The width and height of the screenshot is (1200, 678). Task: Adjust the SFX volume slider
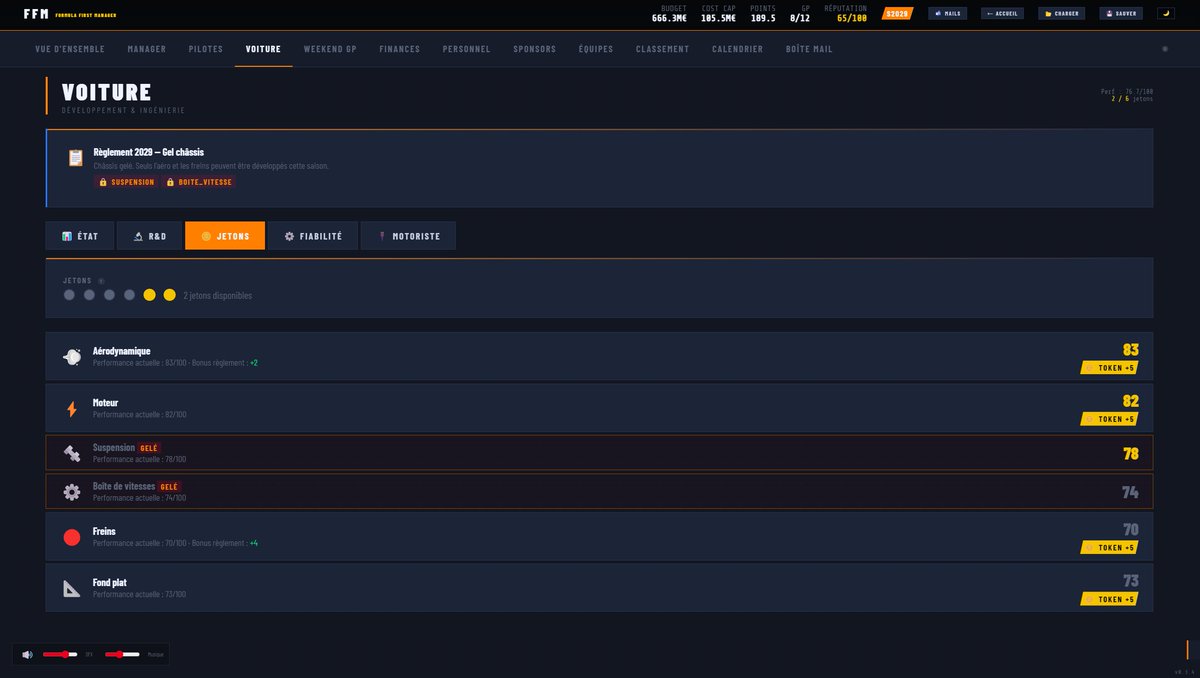[x=60, y=654]
